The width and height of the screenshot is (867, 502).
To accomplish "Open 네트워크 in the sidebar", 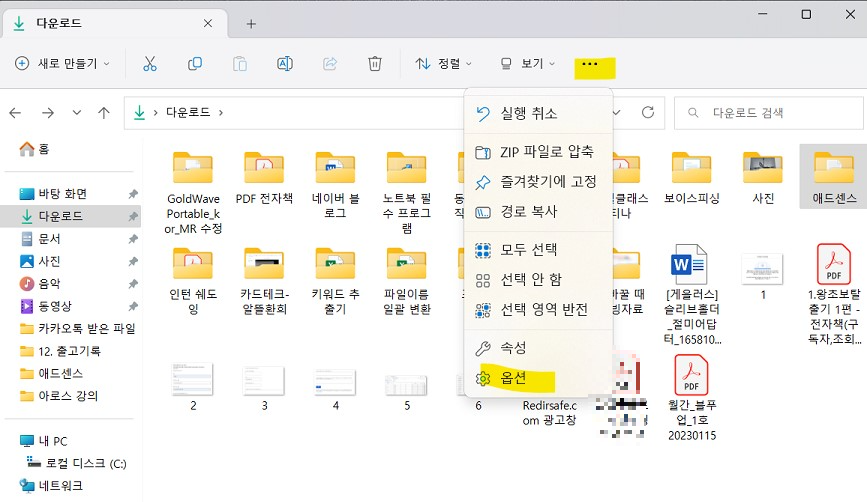I will coord(51,485).
